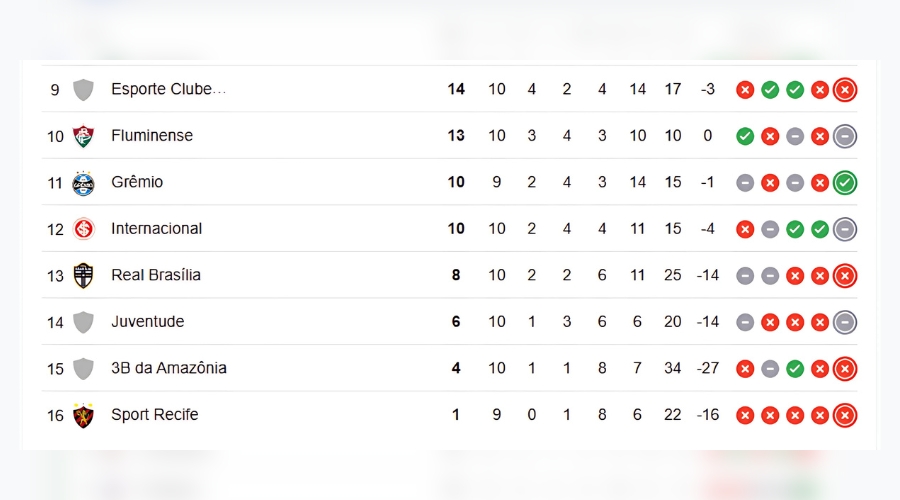The image size is (900, 500).
Task: Click the Fluminense club crest
Action: click(84, 136)
